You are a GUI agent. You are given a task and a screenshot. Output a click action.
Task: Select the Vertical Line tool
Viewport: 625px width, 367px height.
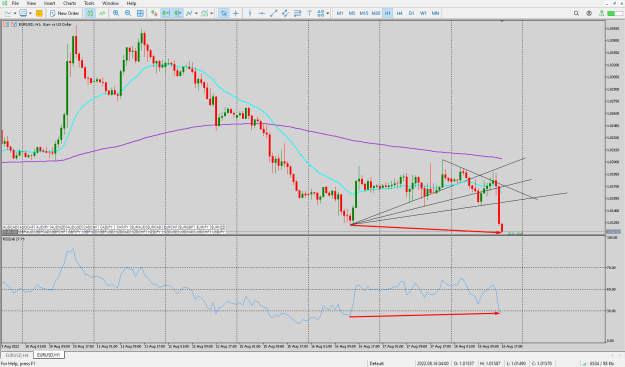click(x=250, y=13)
